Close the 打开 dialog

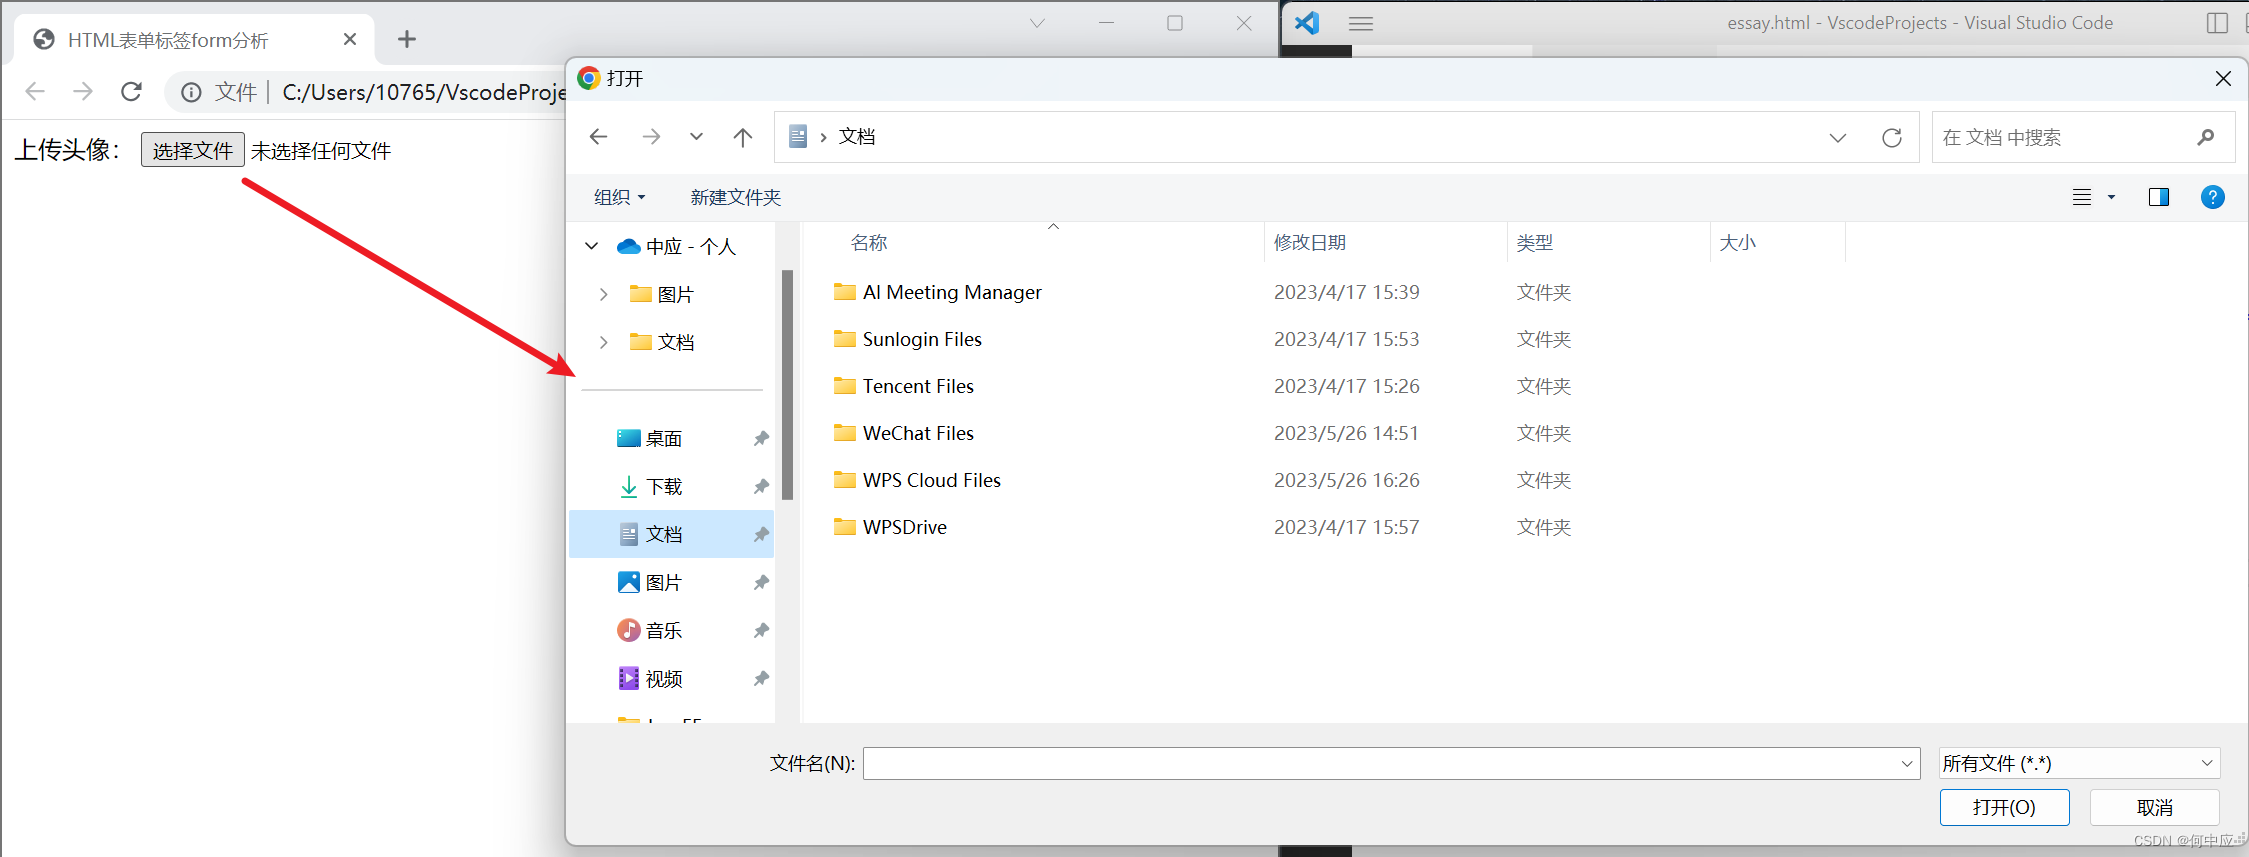[x=2223, y=78]
